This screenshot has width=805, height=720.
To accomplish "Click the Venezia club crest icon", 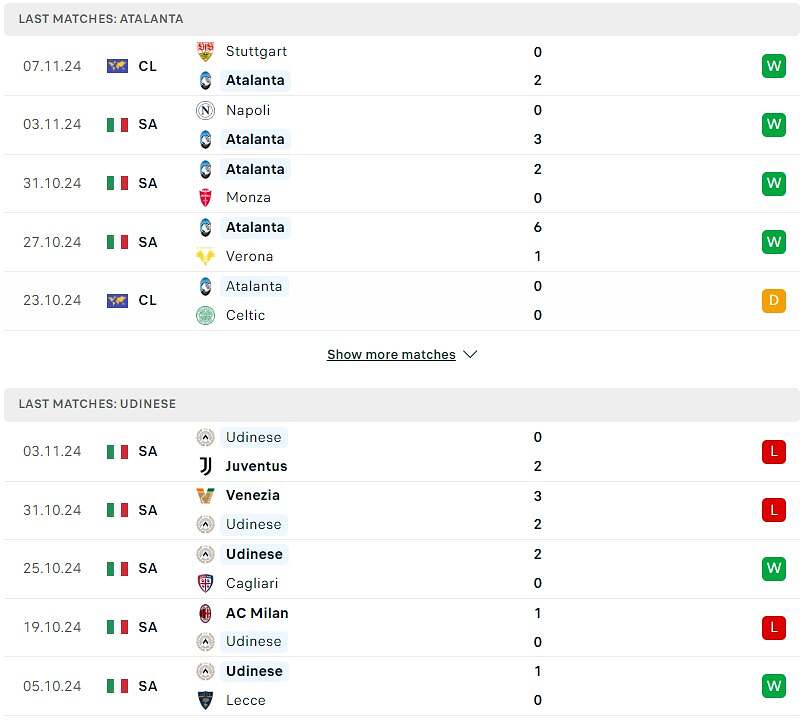I will (x=205, y=496).
